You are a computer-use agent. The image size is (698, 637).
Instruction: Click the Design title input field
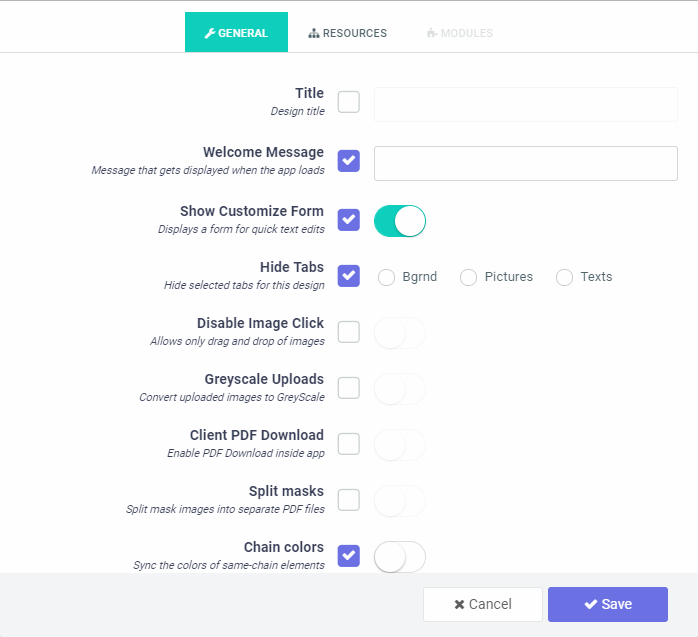click(x=526, y=105)
